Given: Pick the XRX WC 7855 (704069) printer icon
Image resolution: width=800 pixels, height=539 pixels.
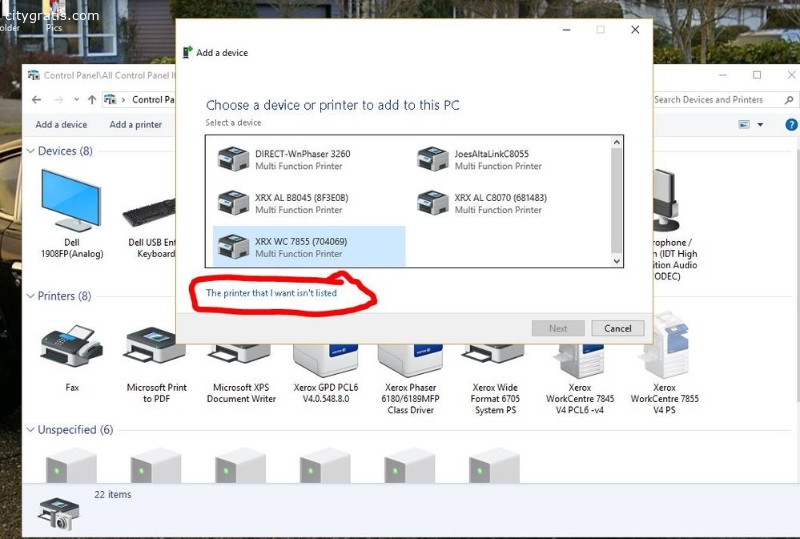Looking at the screenshot, I should pyautogui.click(x=233, y=247).
